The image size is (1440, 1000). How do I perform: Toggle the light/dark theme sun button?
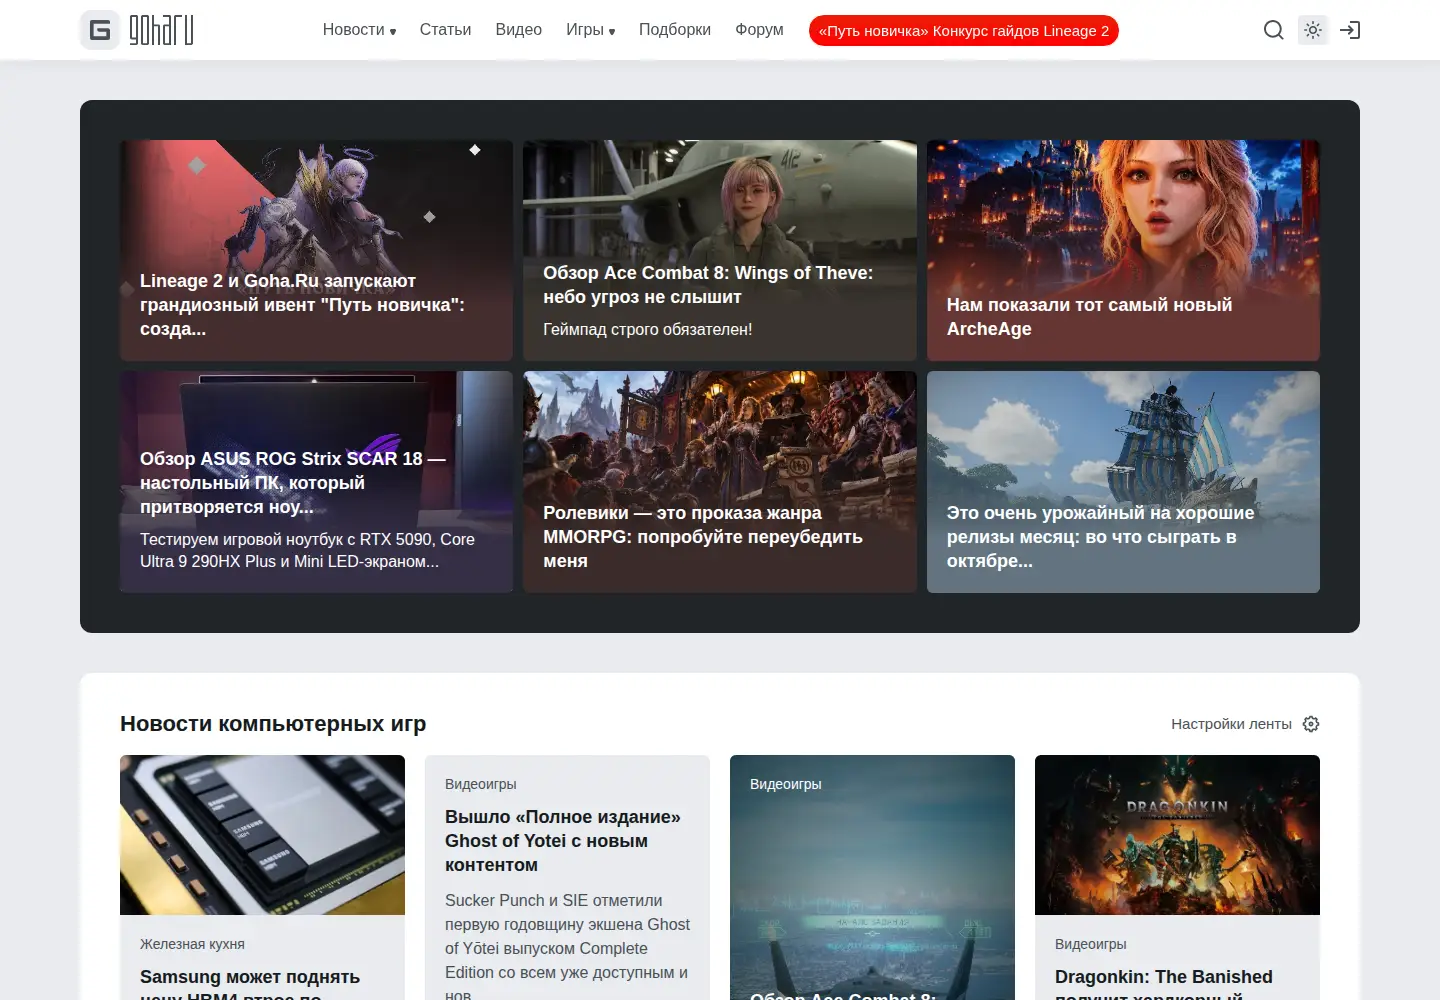pyautogui.click(x=1313, y=30)
